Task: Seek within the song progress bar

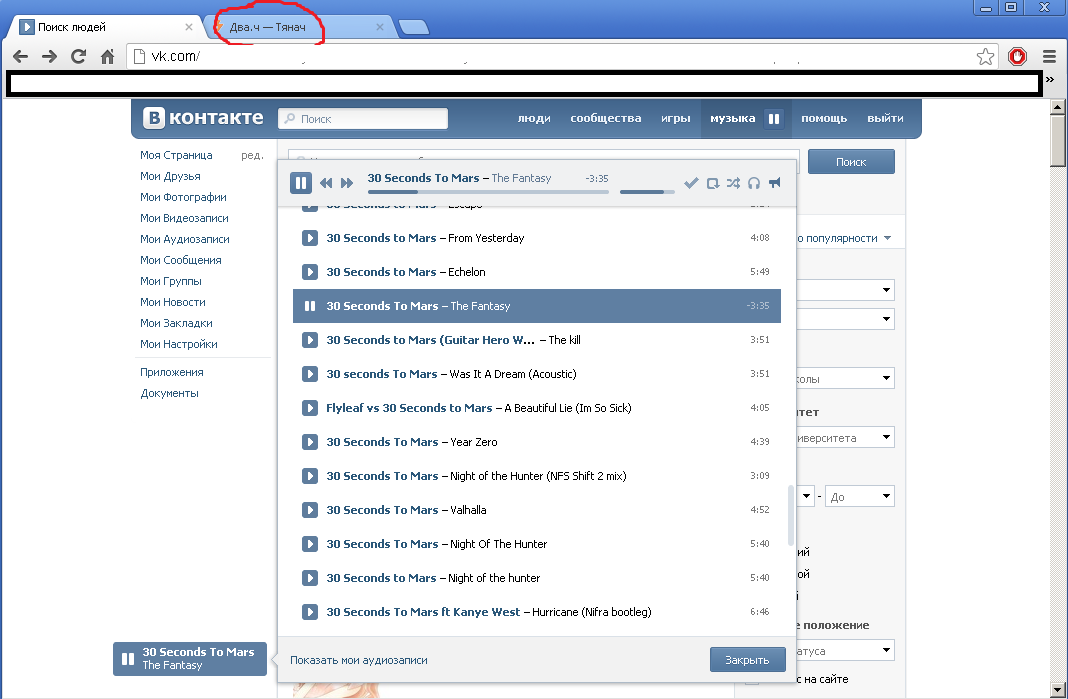Action: point(488,192)
